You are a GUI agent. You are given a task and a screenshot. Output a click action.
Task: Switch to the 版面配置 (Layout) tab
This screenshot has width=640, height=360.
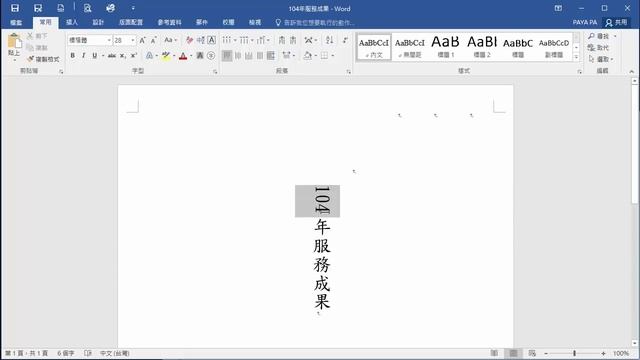coord(131,22)
